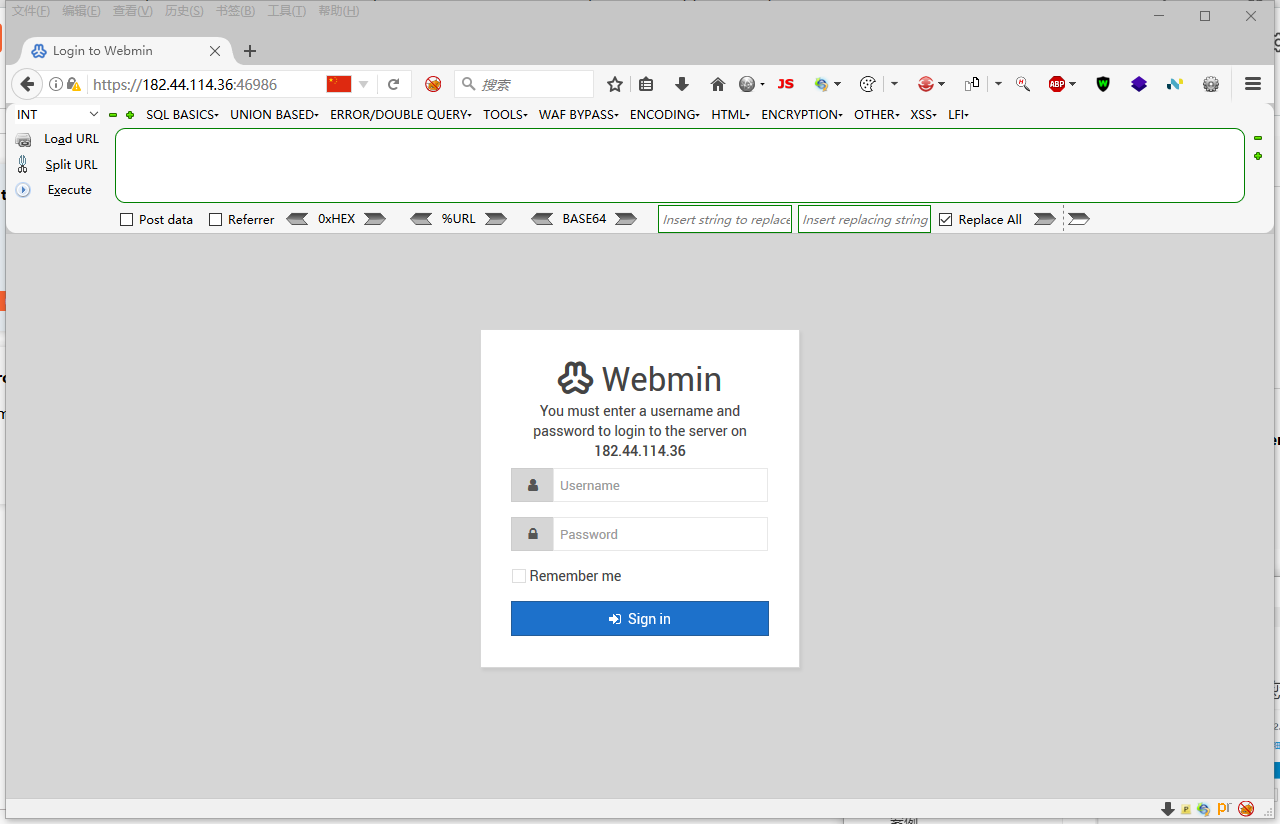Bookmark this page with the star icon
Viewport: 1280px width, 824px height.
tap(615, 84)
